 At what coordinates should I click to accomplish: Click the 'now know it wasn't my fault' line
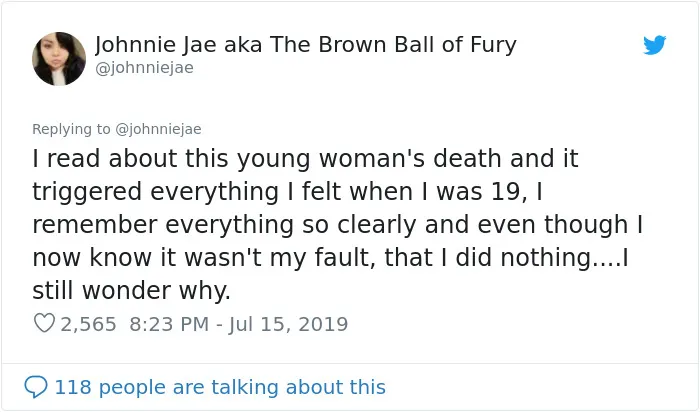[330, 258]
